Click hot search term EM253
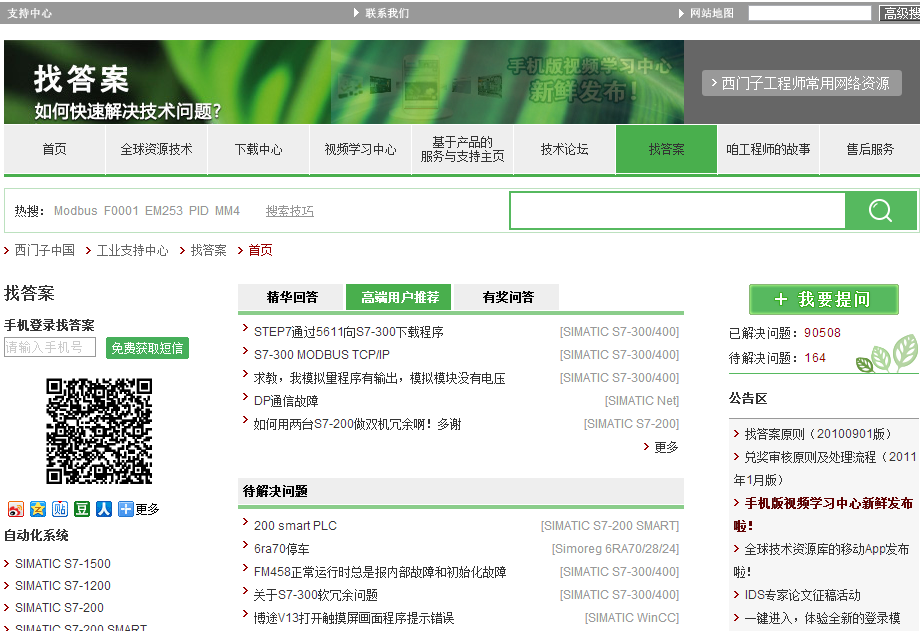The width and height of the screenshot is (920, 631). (164, 211)
